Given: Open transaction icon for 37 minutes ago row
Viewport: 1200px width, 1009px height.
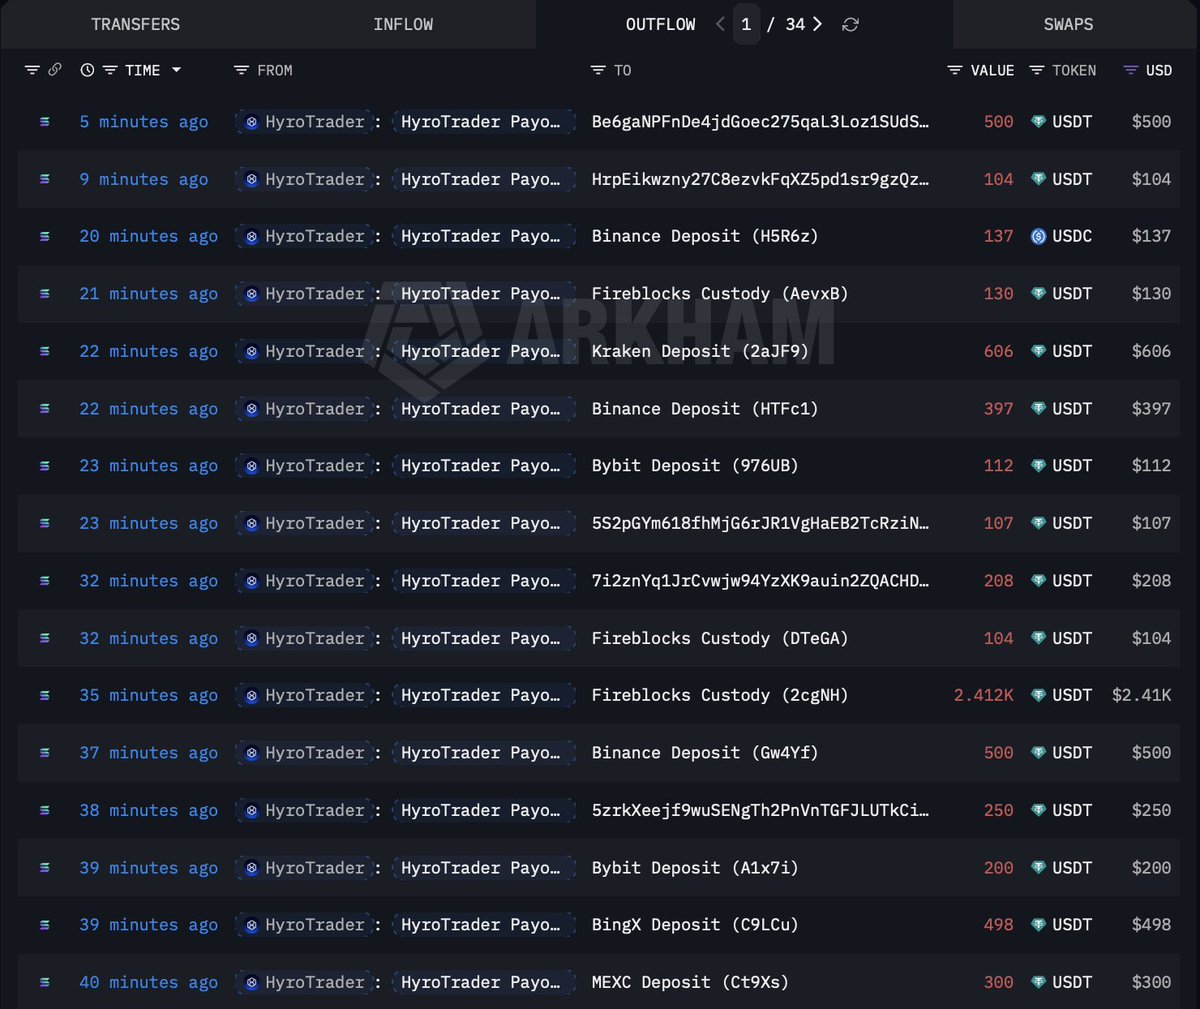Looking at the screenshot, I should (44, 753).
